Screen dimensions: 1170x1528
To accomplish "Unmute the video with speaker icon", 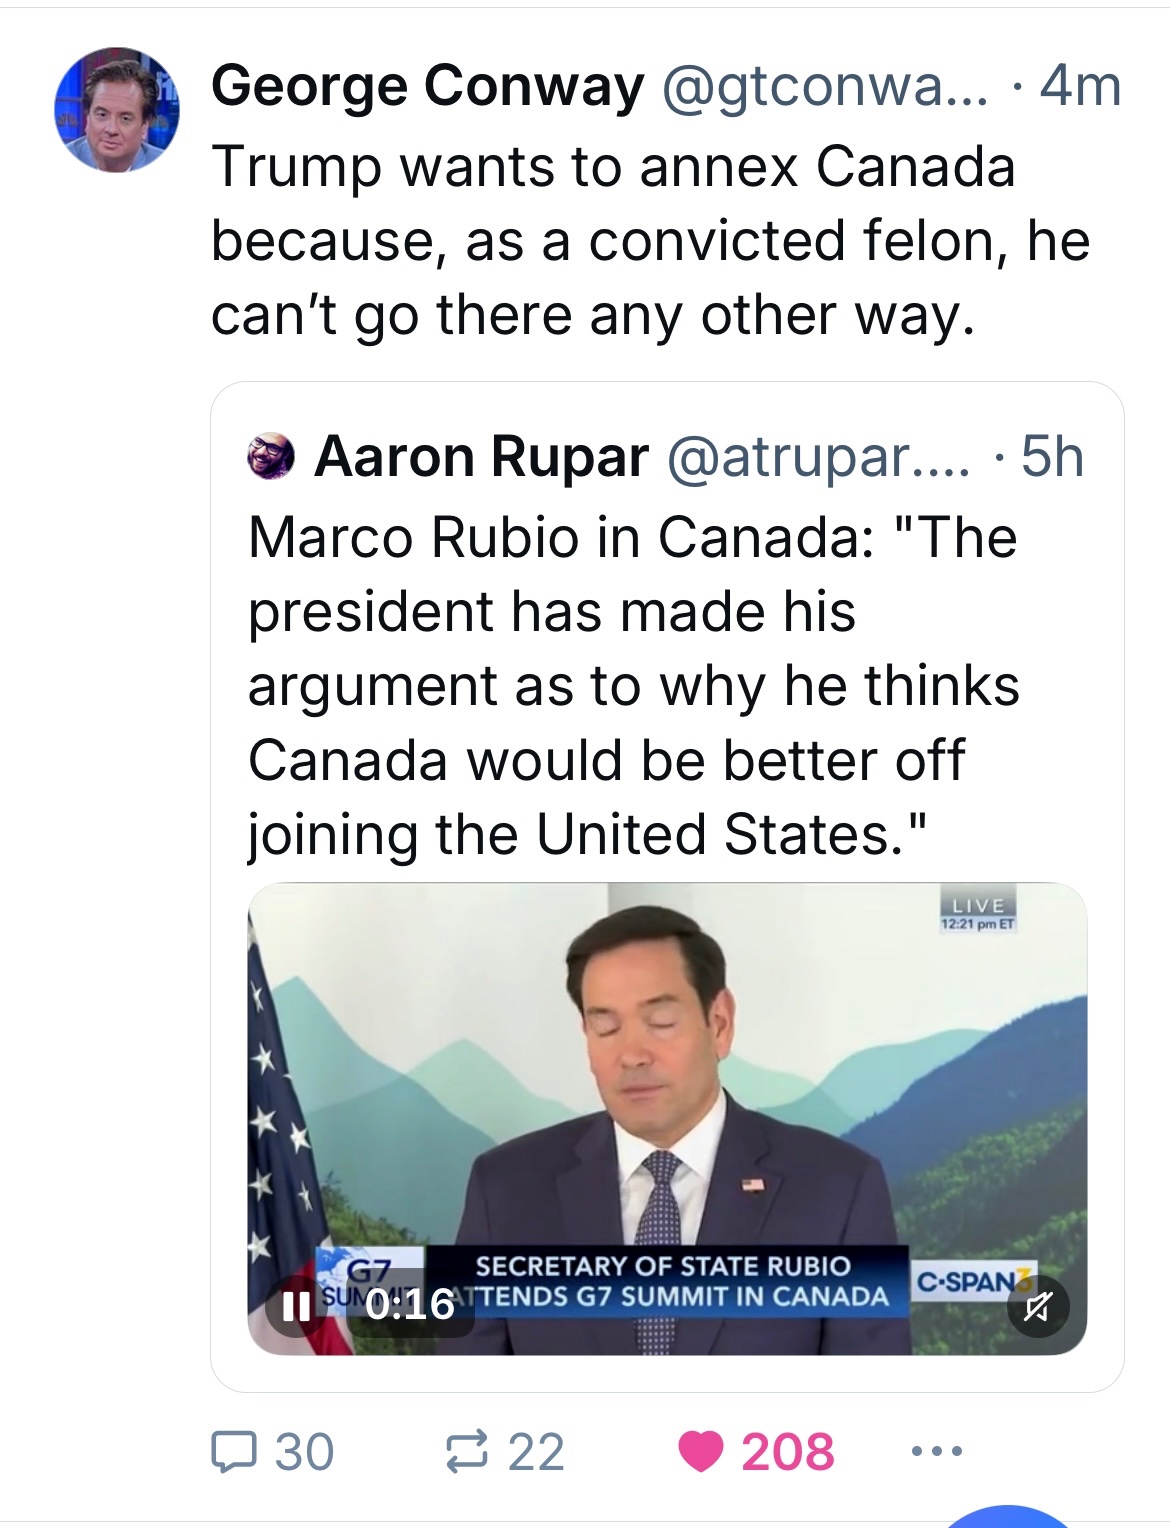I will (1037, 1306).
